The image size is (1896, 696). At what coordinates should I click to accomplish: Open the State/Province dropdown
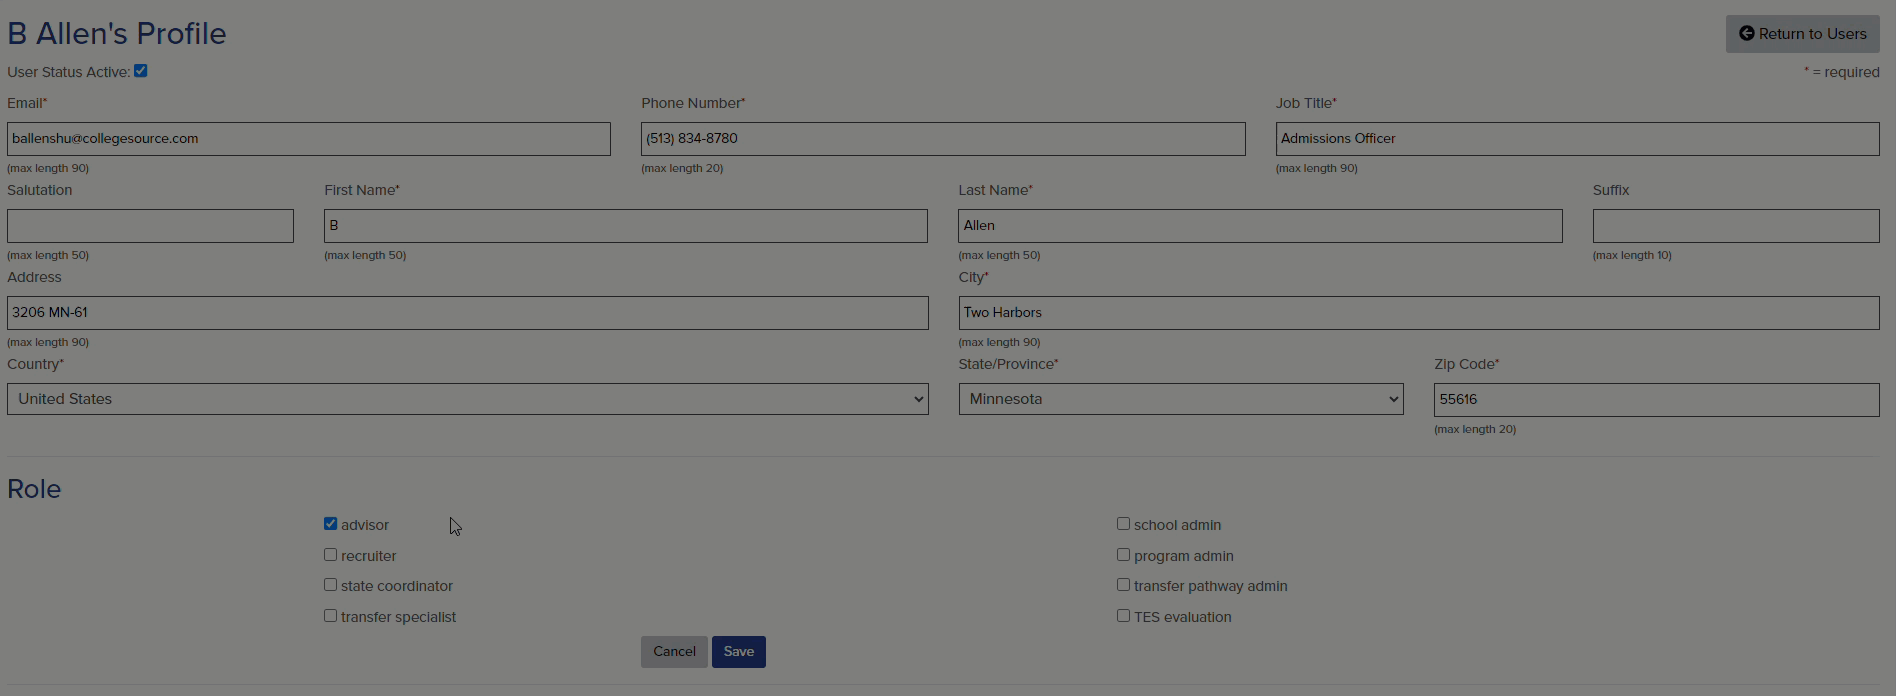(x=1181, y=399)
